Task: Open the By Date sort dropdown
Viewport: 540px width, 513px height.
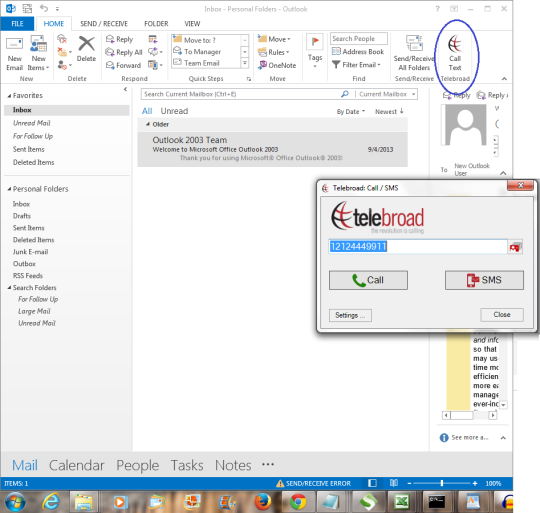Action: [351, 112]
